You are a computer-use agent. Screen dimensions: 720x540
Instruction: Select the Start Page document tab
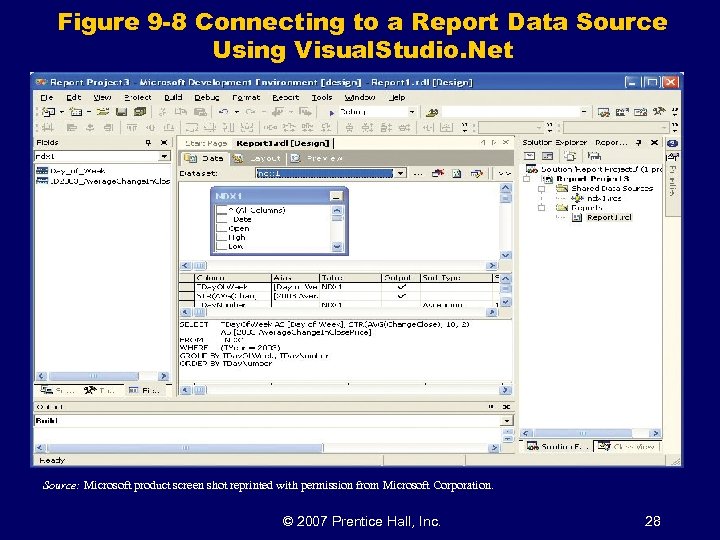click(x=206, y=143)
